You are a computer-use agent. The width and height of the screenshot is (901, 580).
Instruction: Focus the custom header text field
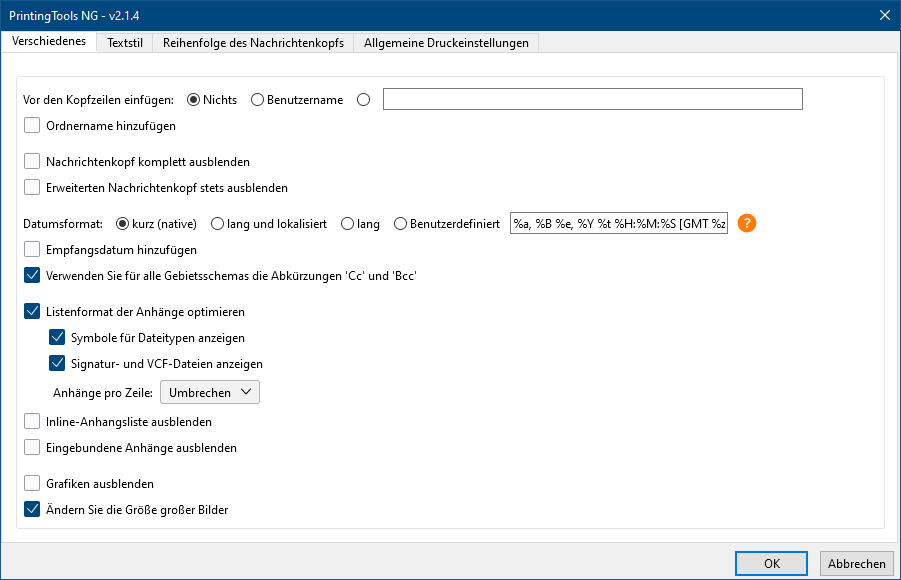[x=592, y=99]
